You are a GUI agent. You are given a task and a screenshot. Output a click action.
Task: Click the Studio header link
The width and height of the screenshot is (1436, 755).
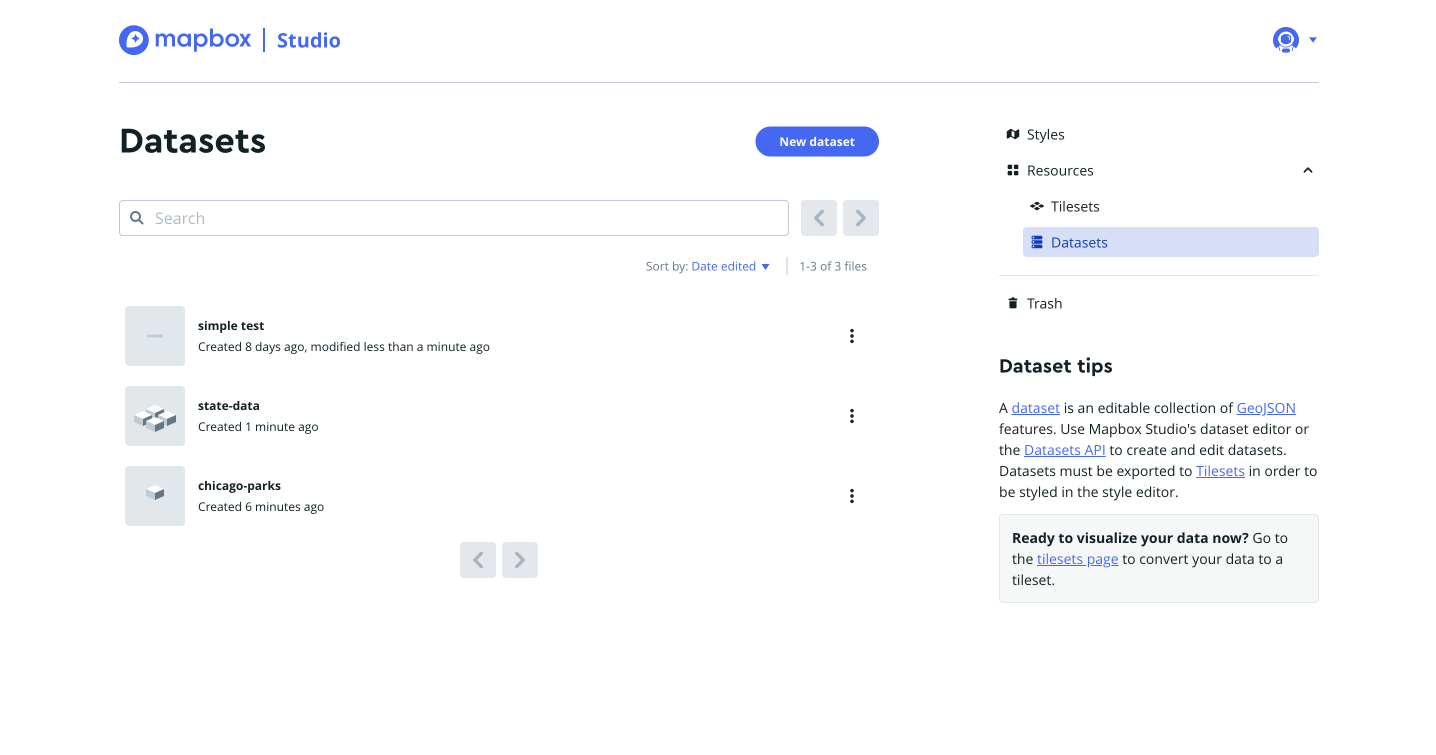[308, 40]
